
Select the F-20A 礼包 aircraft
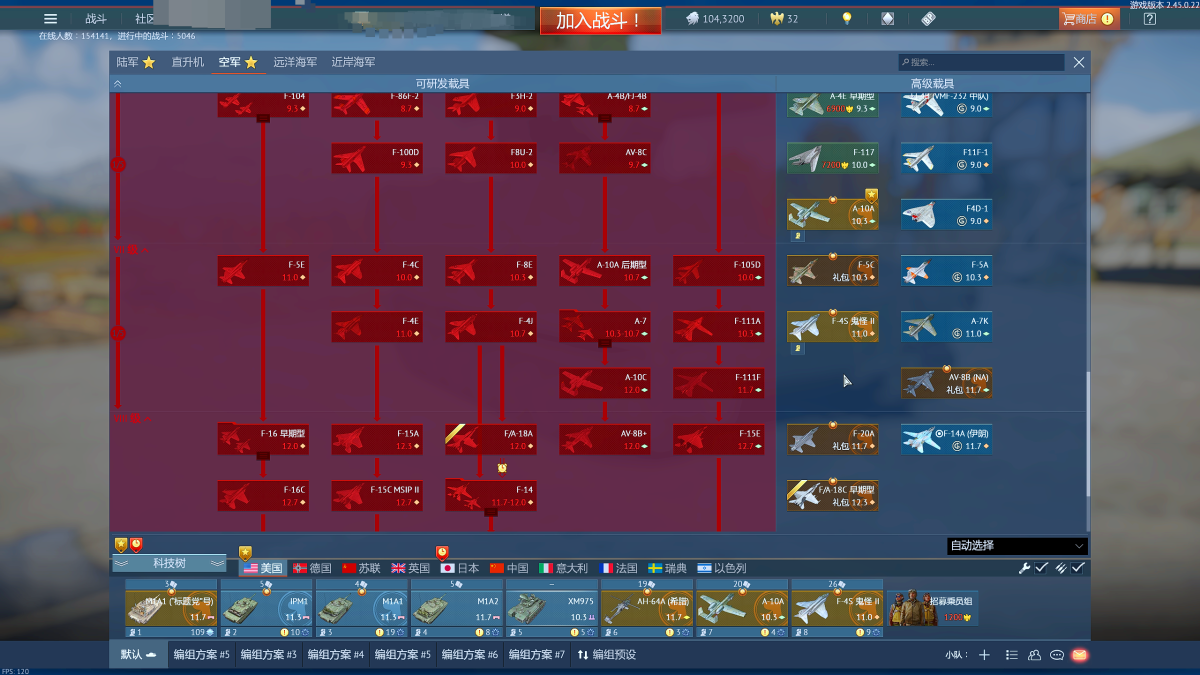coord(833,439)
